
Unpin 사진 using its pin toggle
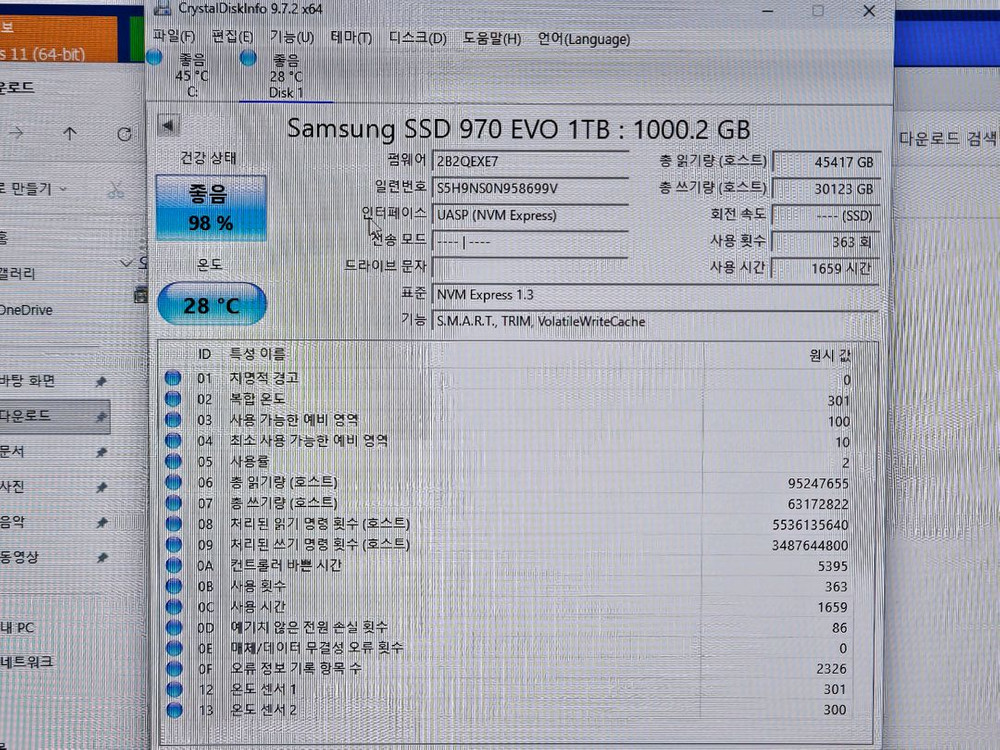pyautogui.click(x=102, y=487)
